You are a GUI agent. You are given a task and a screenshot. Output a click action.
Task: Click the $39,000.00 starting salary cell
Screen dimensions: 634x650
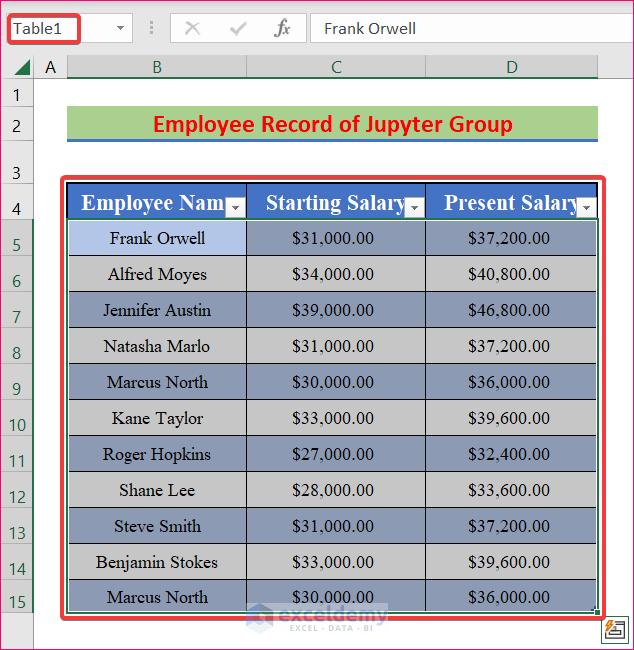coord(336,310)
